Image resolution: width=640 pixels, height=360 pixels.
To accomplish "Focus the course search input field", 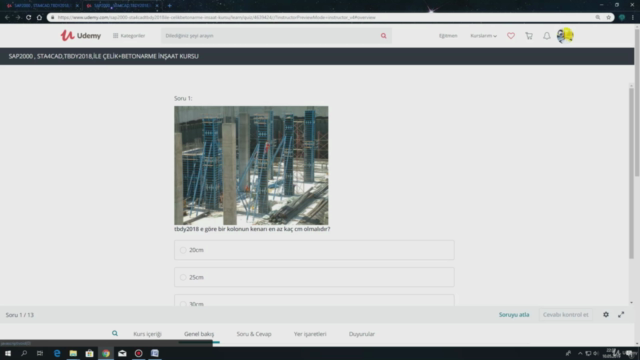I will point(269,36).
